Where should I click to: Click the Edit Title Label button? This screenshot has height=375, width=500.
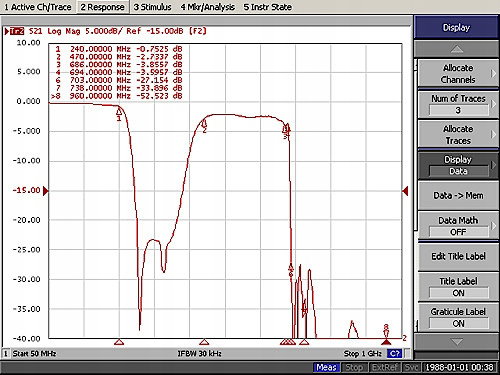(x=458, y=257)
